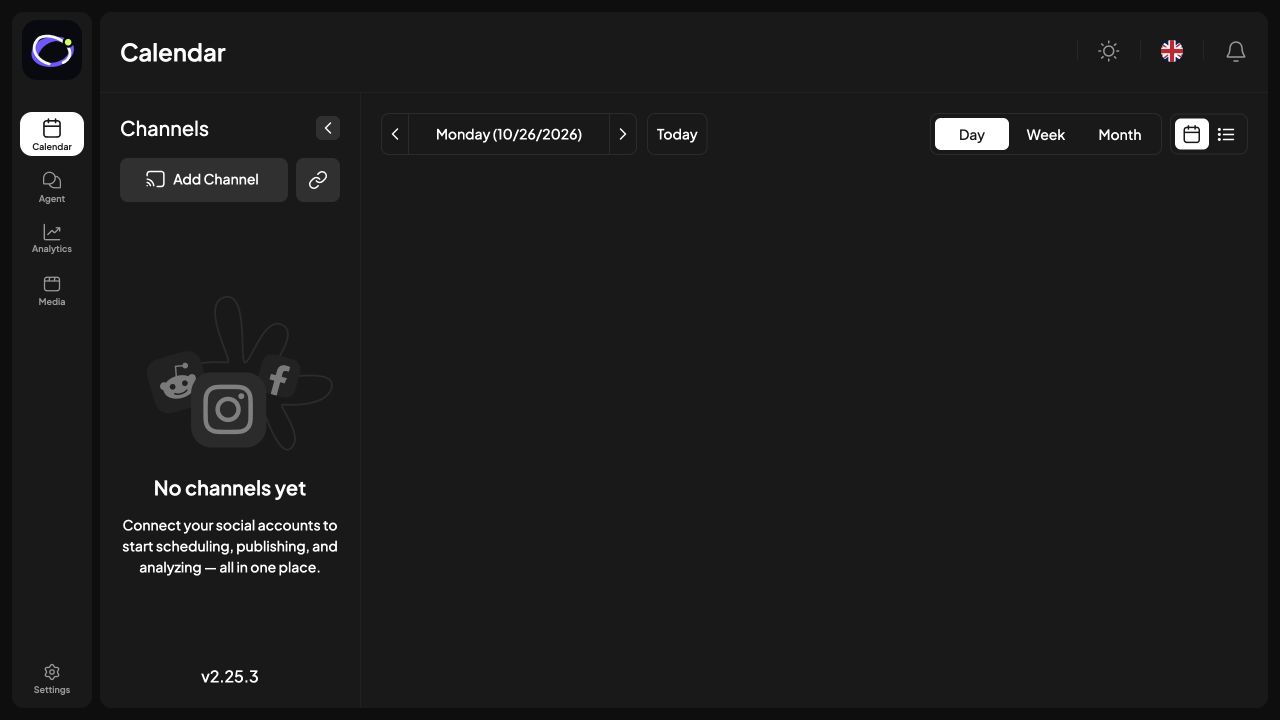Viewport: 1280px width, 720px height.
Task: Open the Media section
Action: tap(52, 291)
